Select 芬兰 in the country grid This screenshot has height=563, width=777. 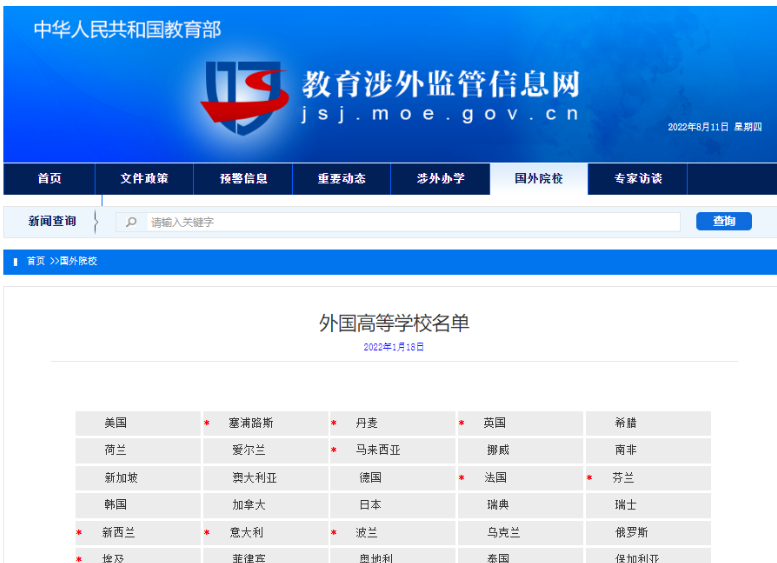click(x=623, y=478)
